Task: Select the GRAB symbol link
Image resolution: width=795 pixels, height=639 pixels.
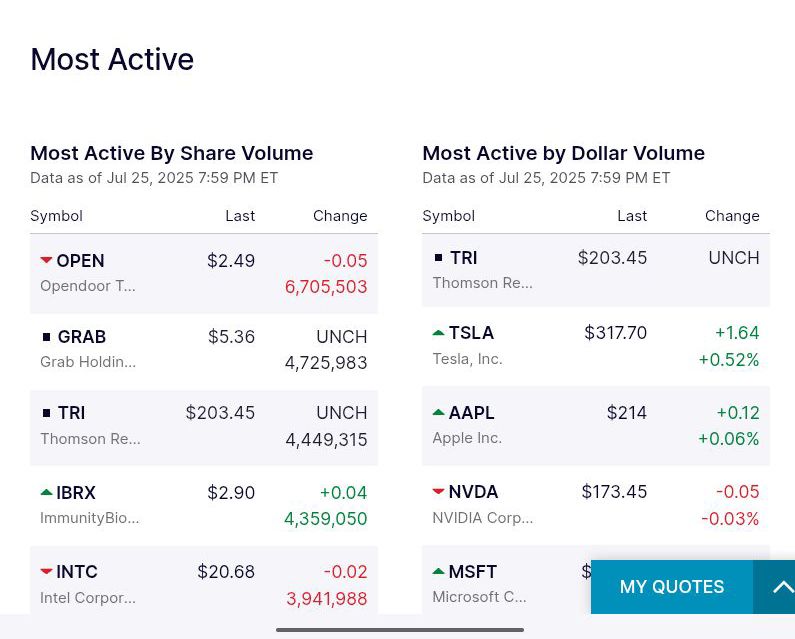Action: tap(81, 337)
